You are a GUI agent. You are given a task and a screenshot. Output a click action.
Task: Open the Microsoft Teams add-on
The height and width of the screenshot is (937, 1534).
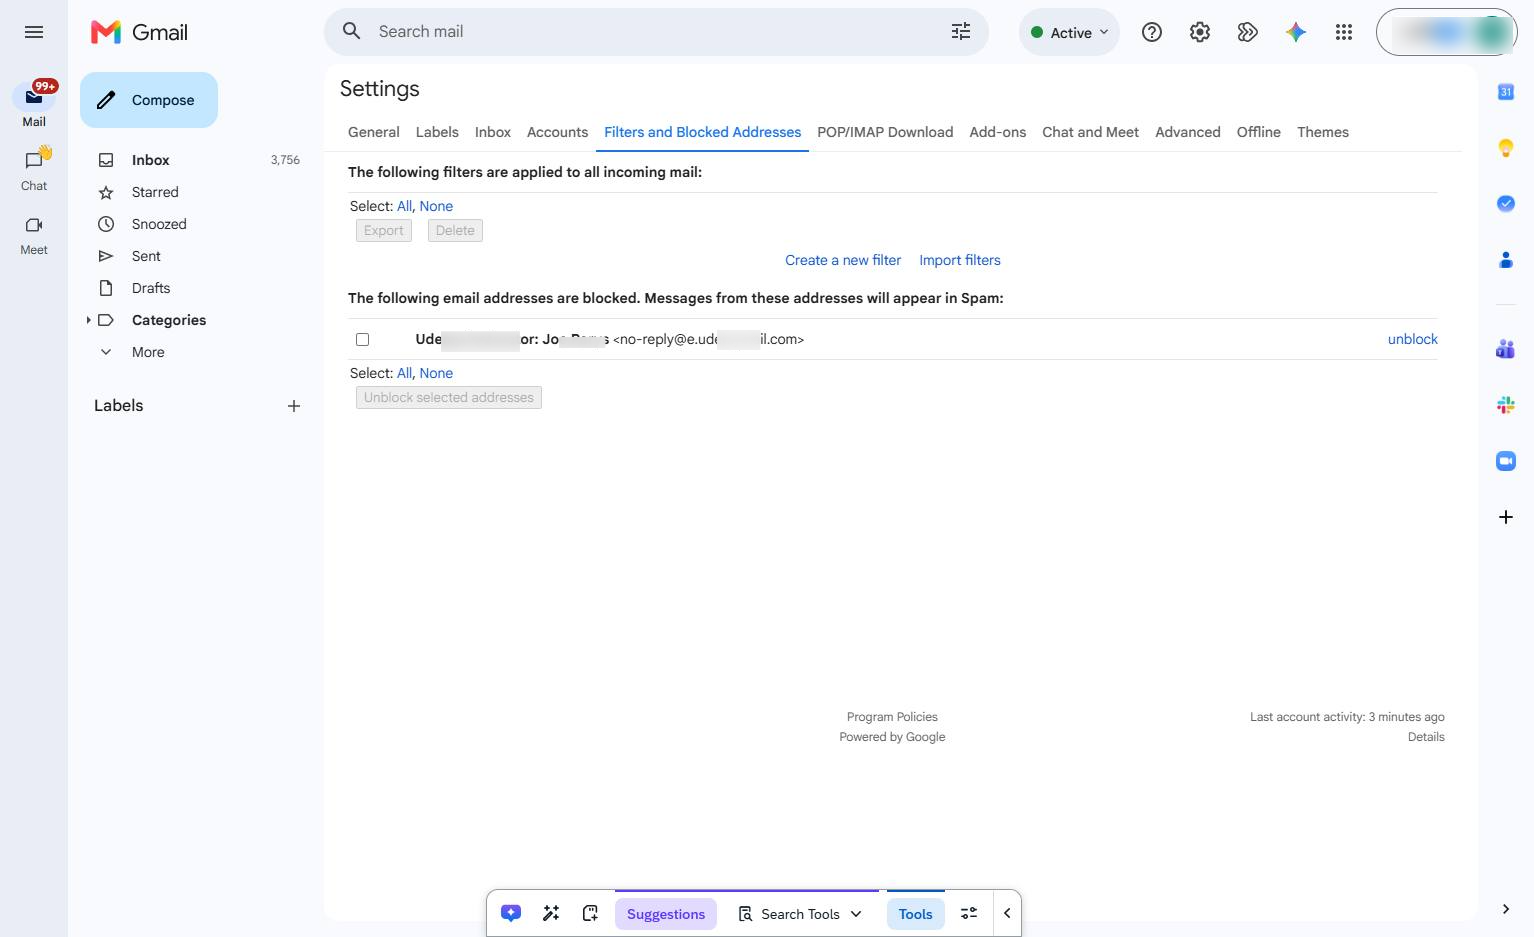click(1506, 349)
